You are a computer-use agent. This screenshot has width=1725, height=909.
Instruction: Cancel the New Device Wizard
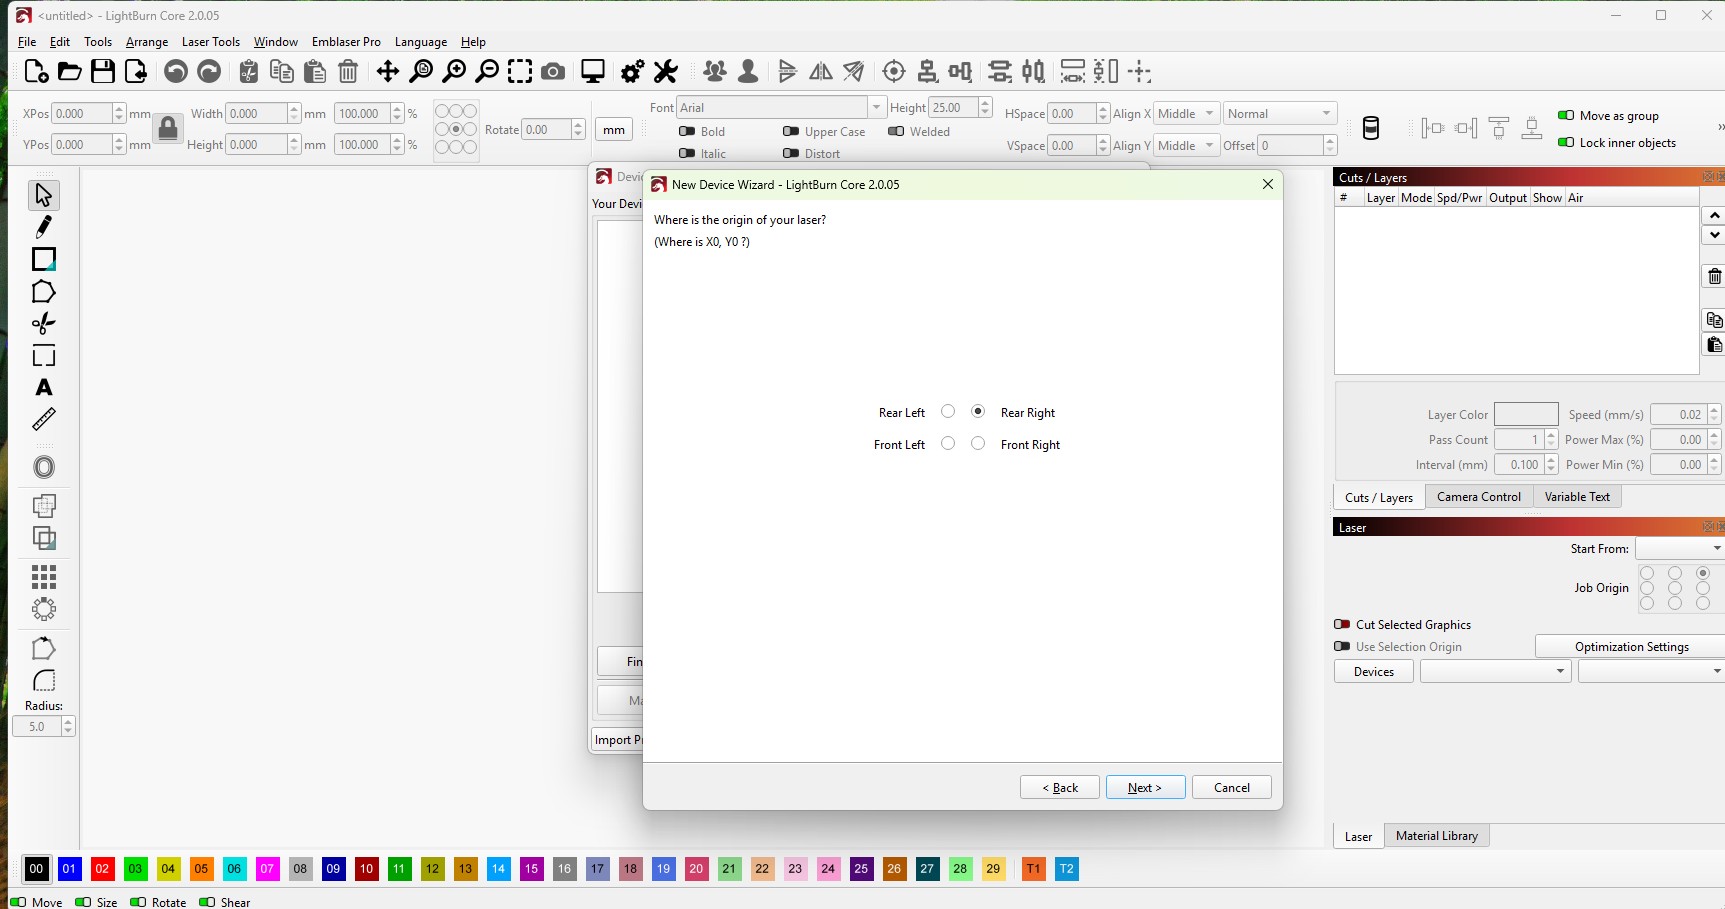pos(1232,787)
